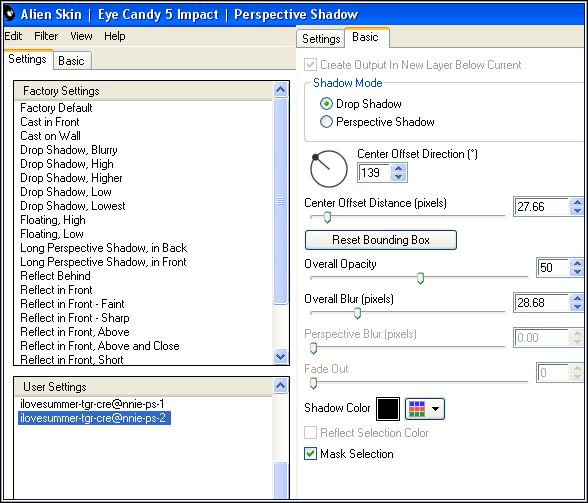Select Long Perspective Shadow, in Front preset

[103, 262]
